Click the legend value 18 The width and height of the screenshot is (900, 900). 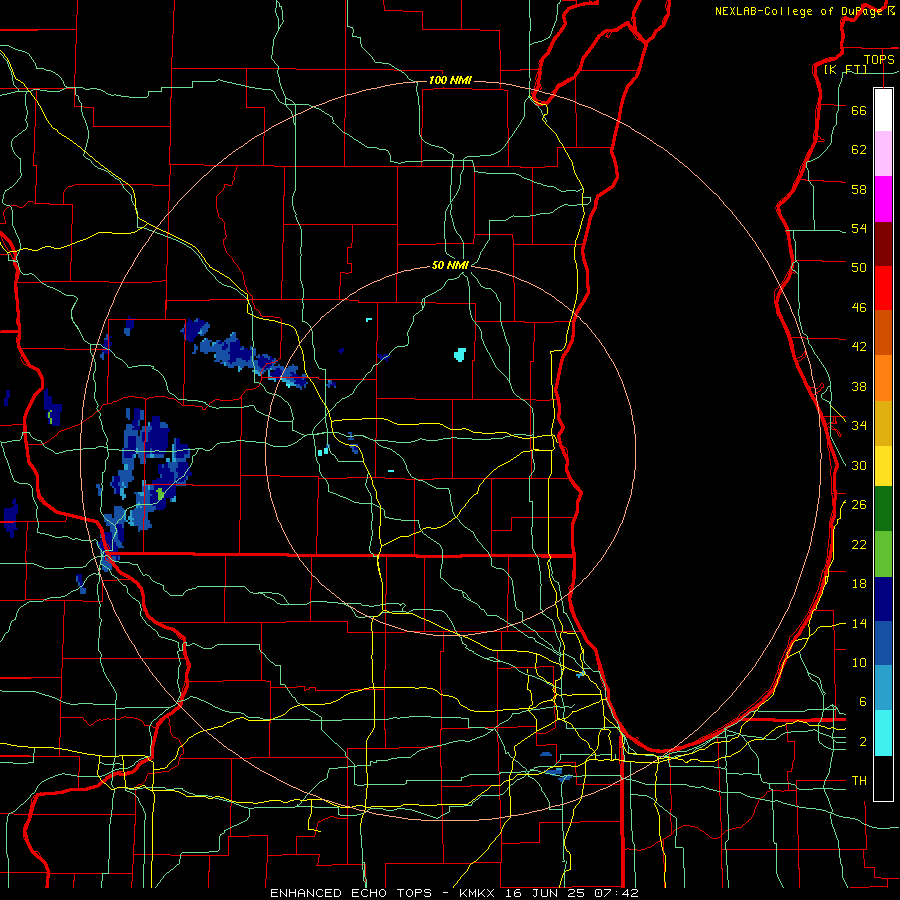[859, 584]
